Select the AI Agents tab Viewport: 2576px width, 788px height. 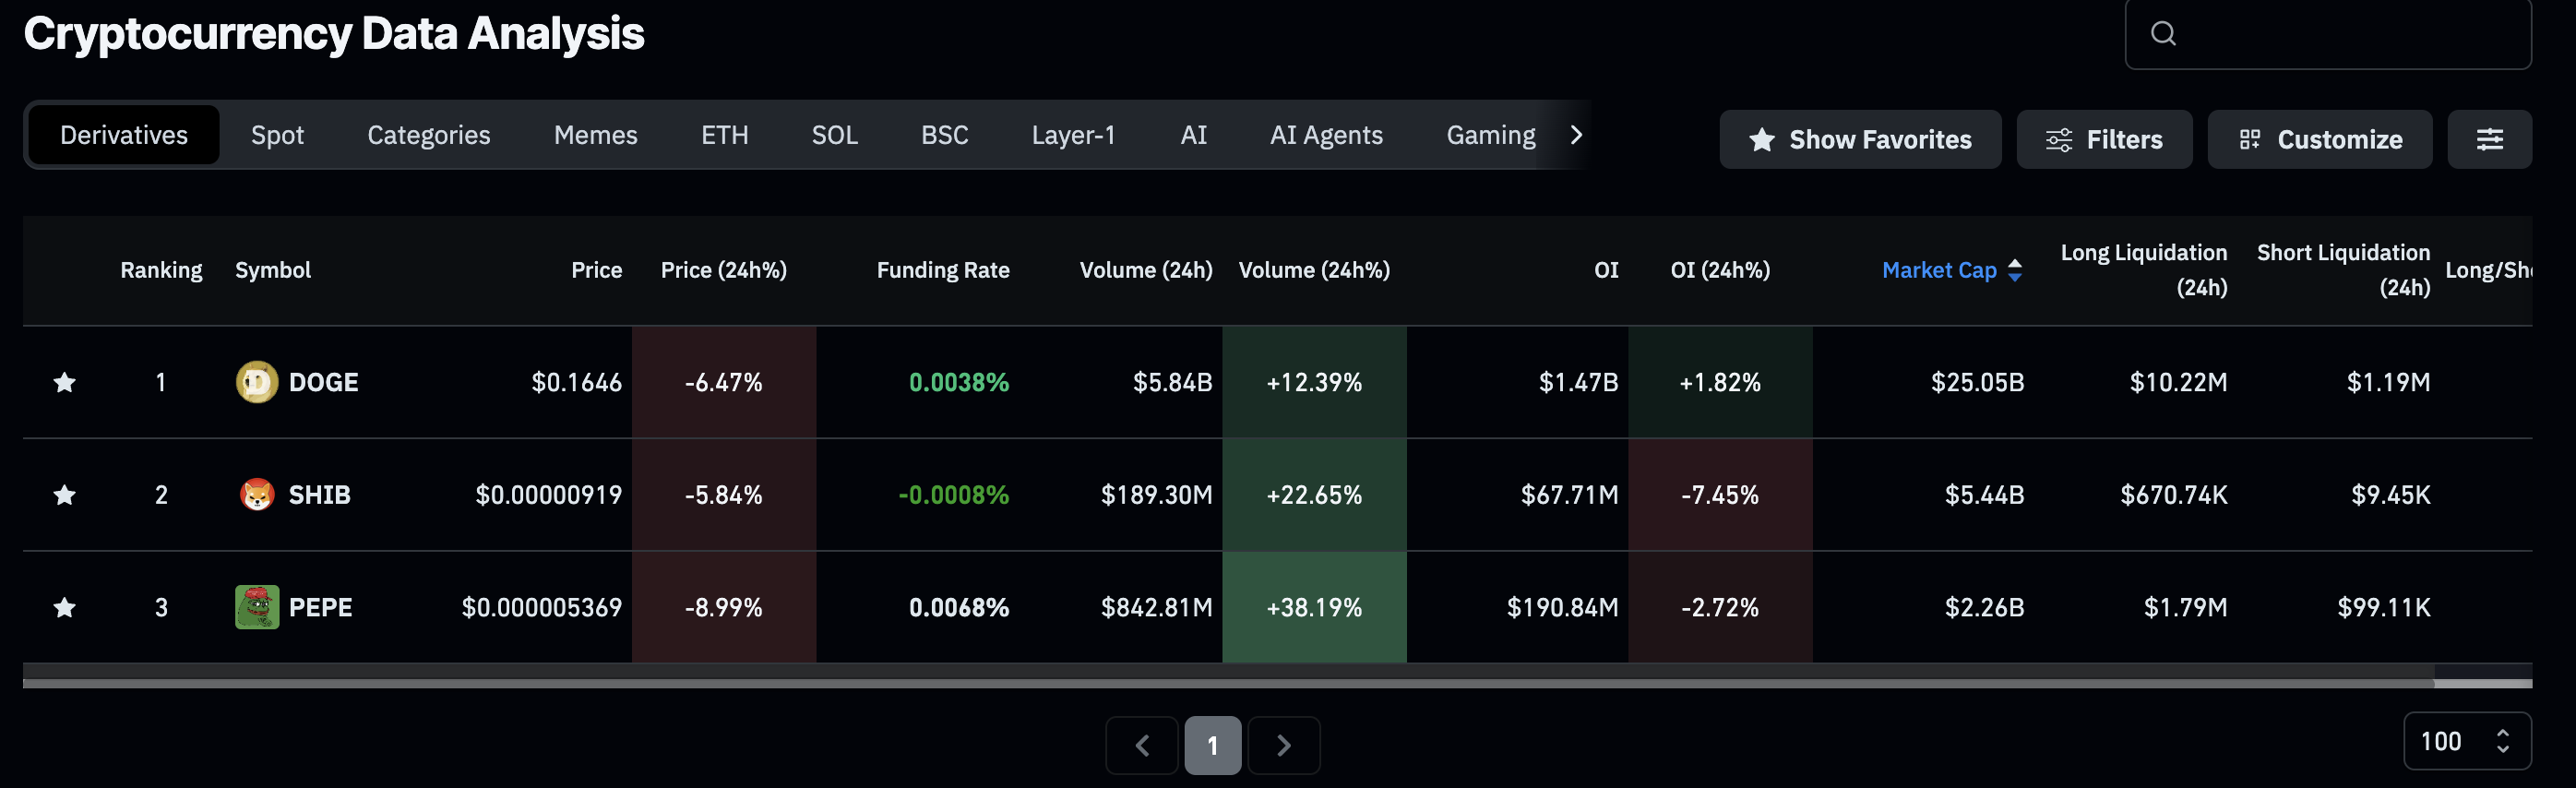click(1326, 135)
